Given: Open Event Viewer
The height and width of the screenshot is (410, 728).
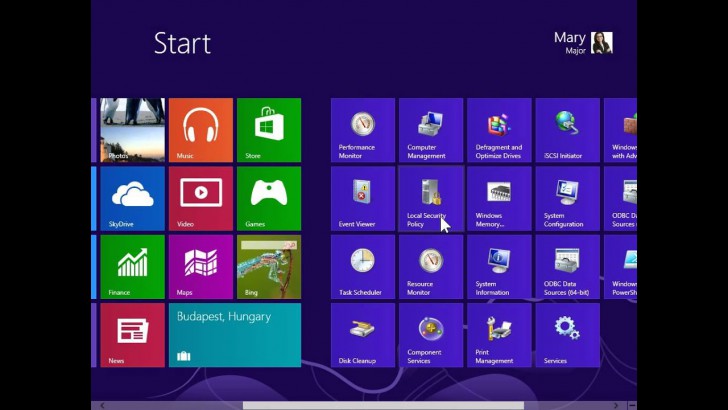Looking at the screenshot, I should pyautogui.click(x=363, y=199).
